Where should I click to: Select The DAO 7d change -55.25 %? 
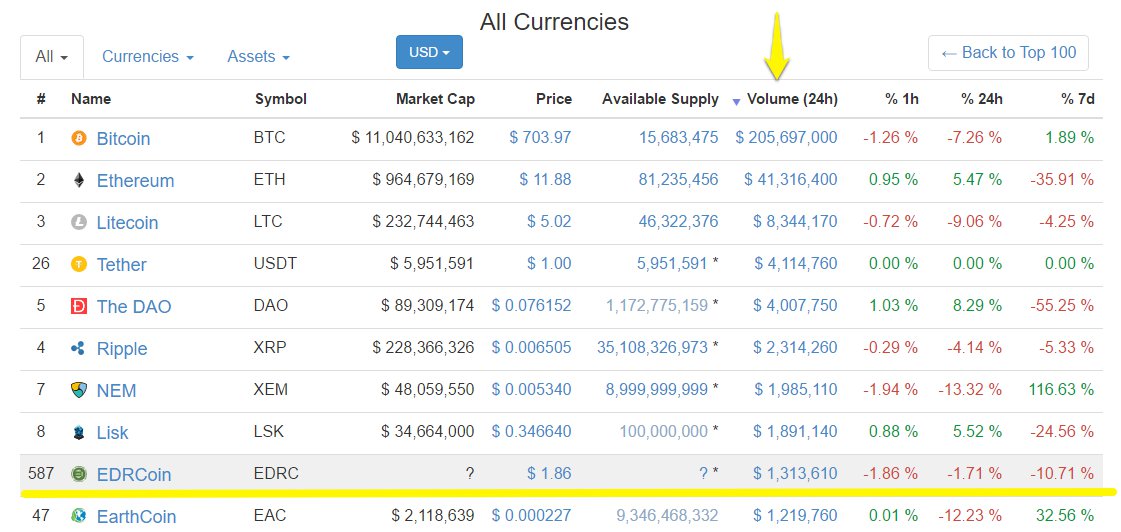coord(1062,305)
